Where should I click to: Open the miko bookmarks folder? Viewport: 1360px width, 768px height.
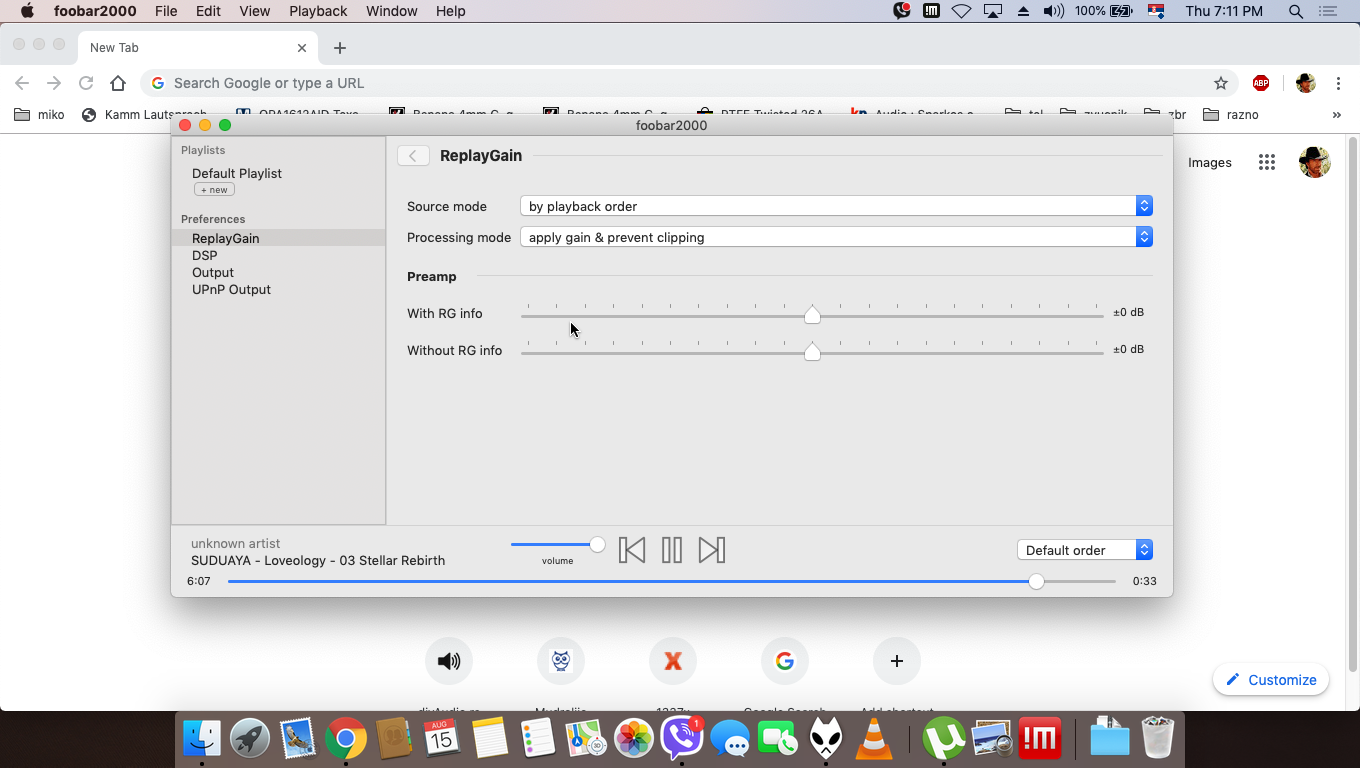pyautogui.click(x=40, y=114)
